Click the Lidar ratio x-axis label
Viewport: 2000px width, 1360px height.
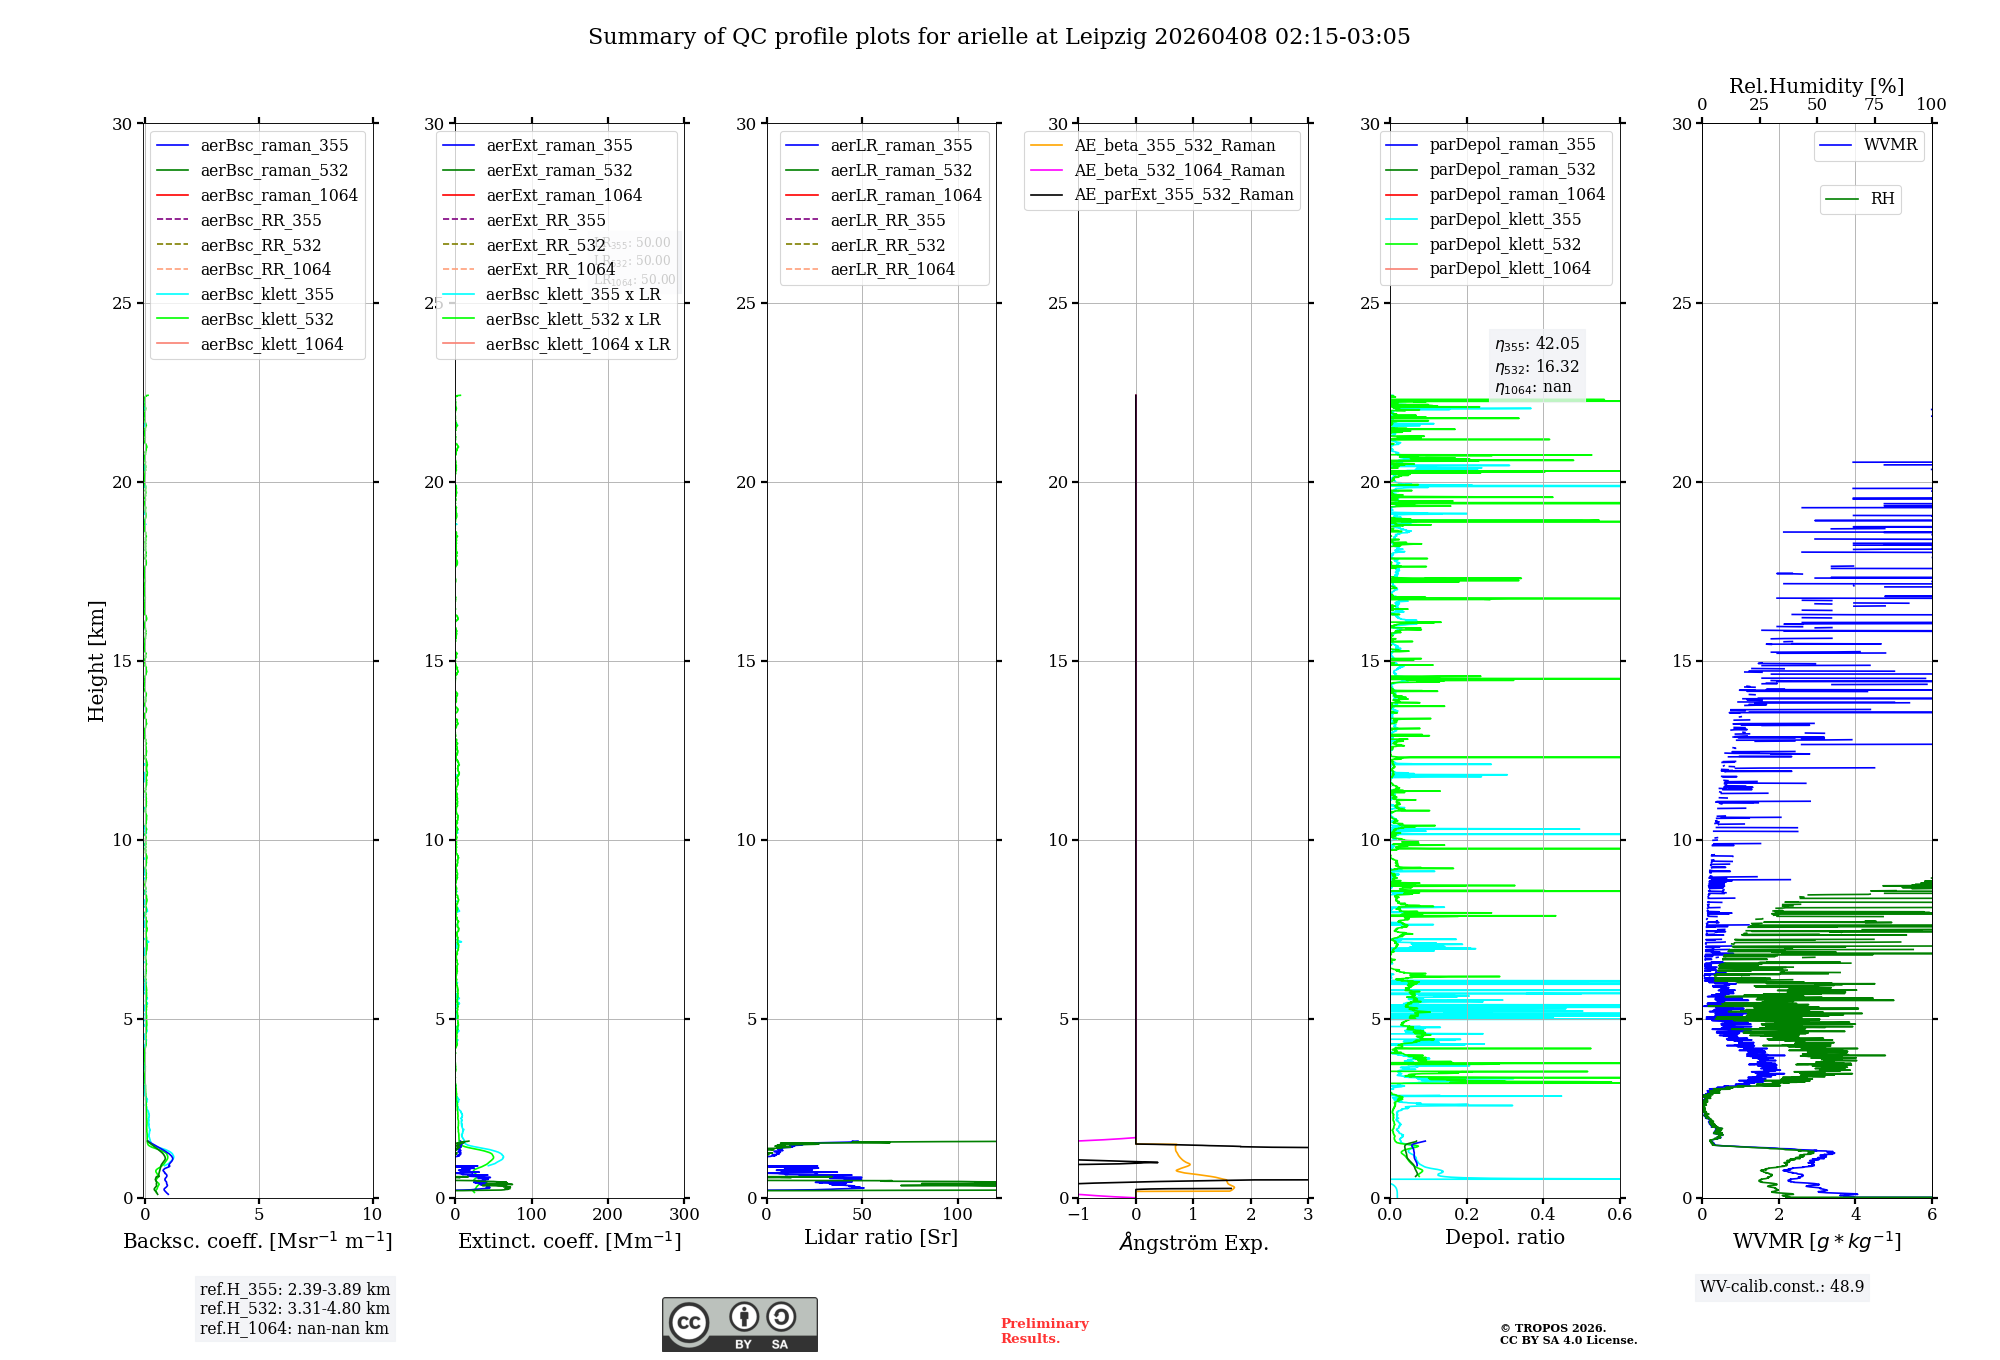pos(880,1238)
